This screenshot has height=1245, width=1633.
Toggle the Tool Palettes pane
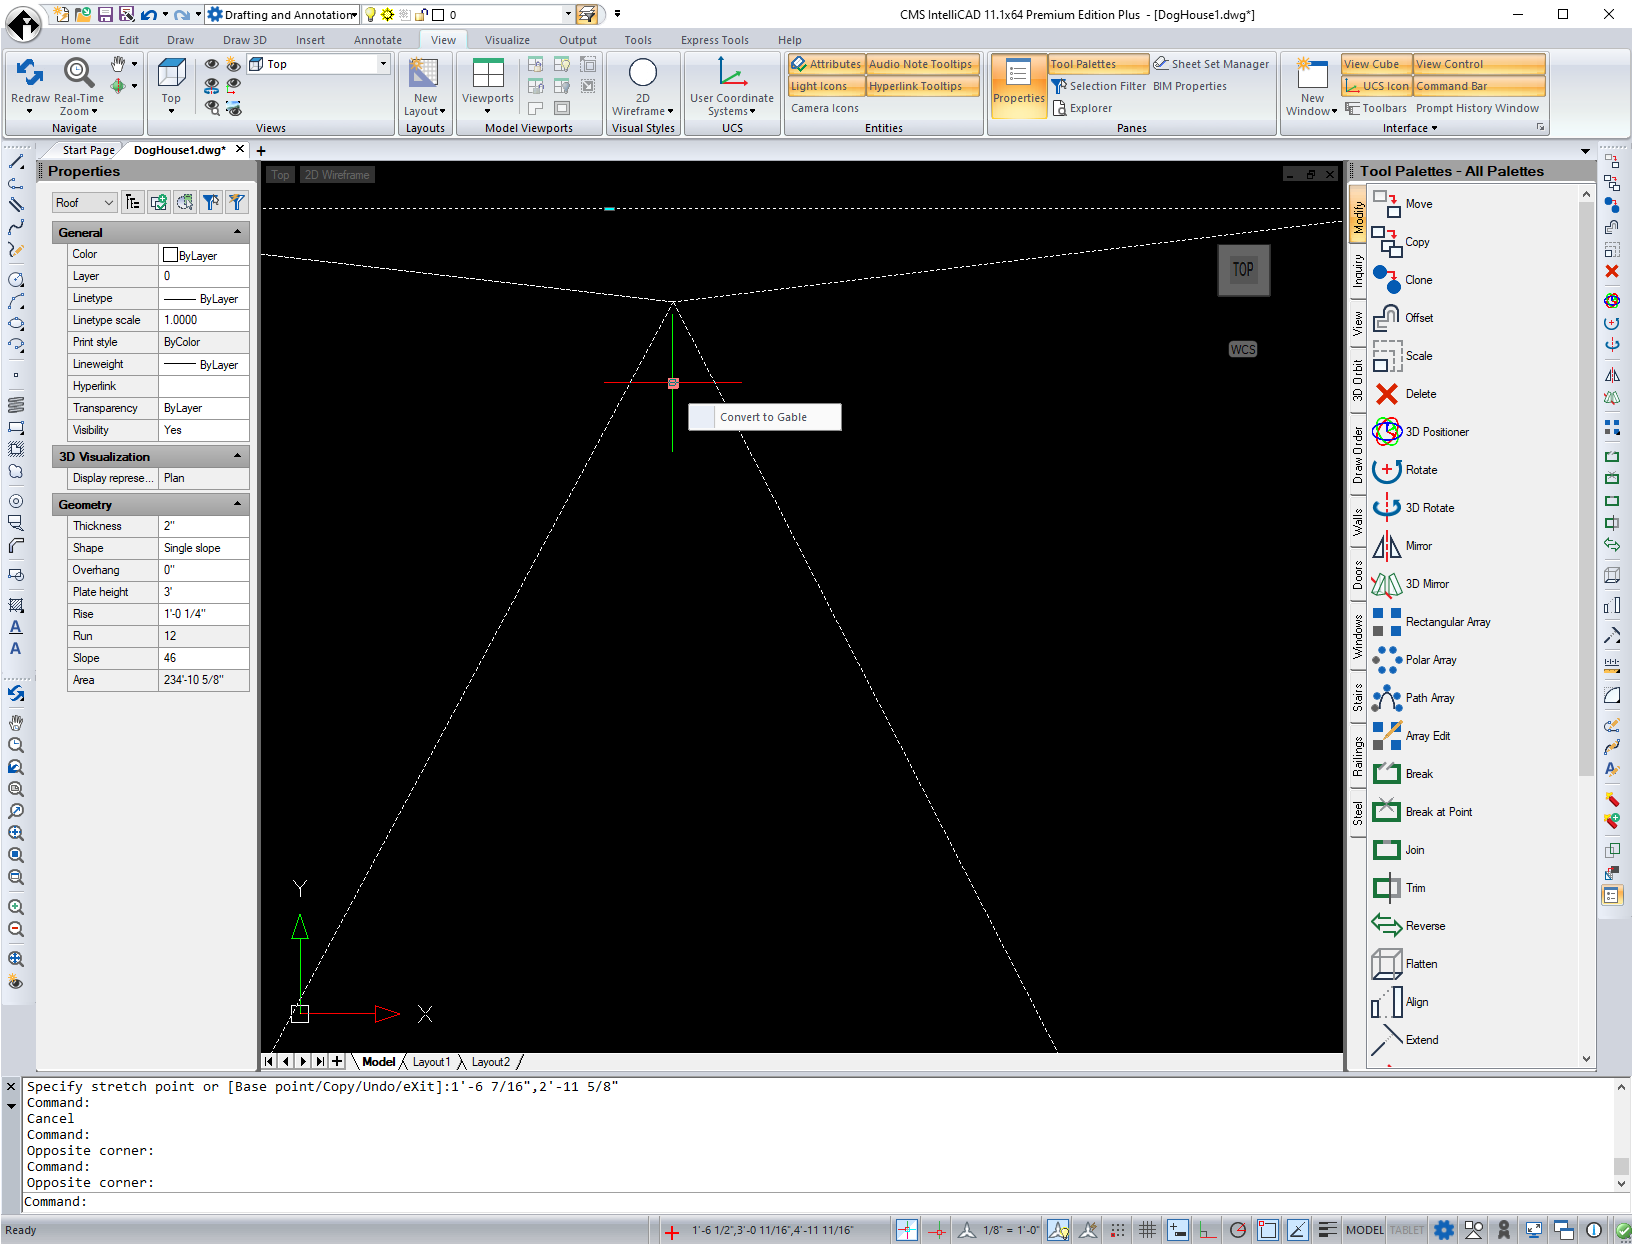pyautogui.click(x=1098, y=64)
